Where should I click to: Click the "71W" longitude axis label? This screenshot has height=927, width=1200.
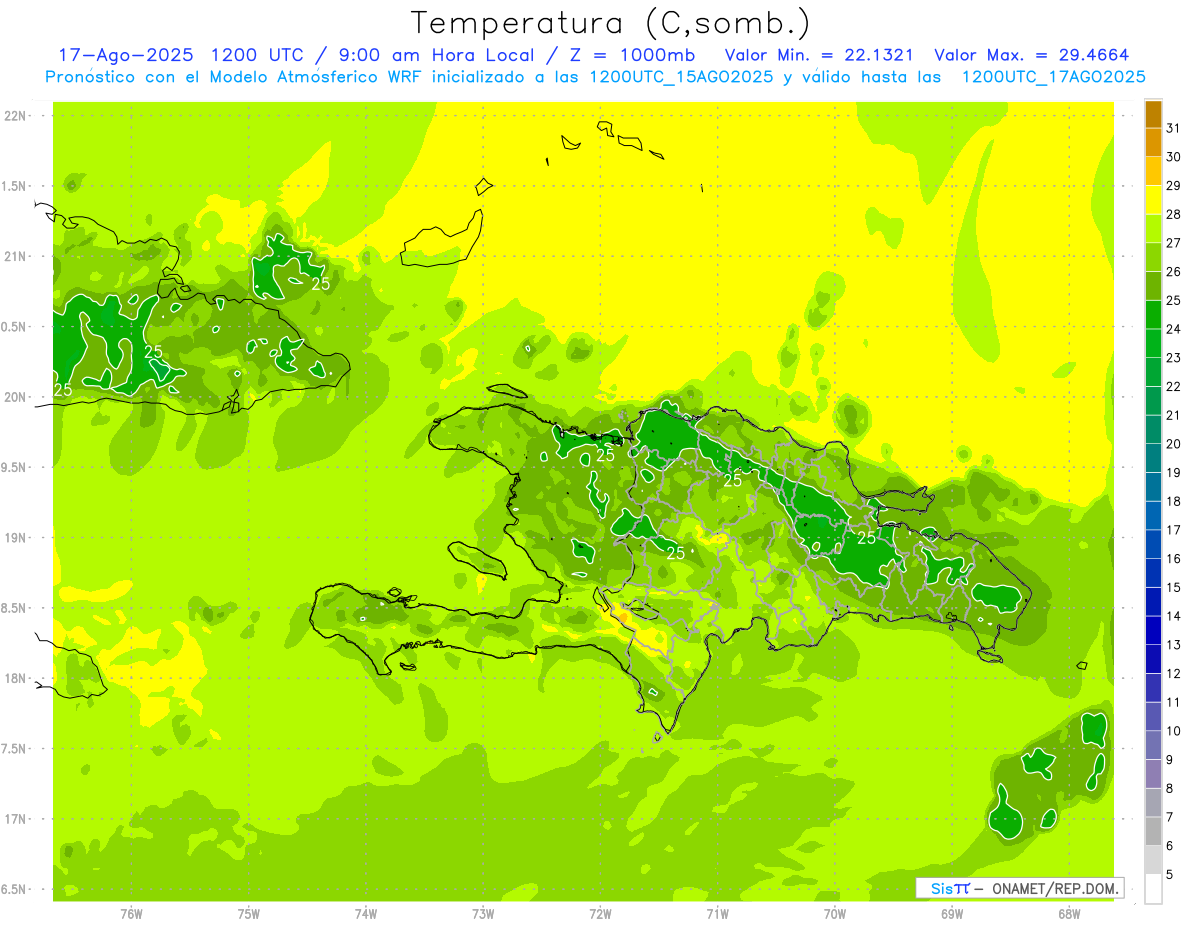[x=717, y=914]
